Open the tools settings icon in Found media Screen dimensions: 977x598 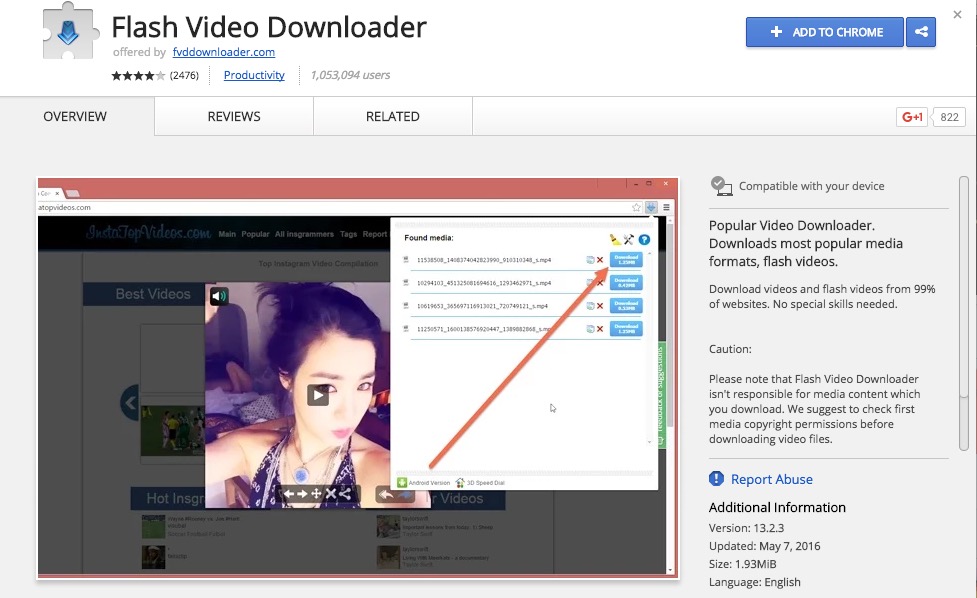click(629, 239)
